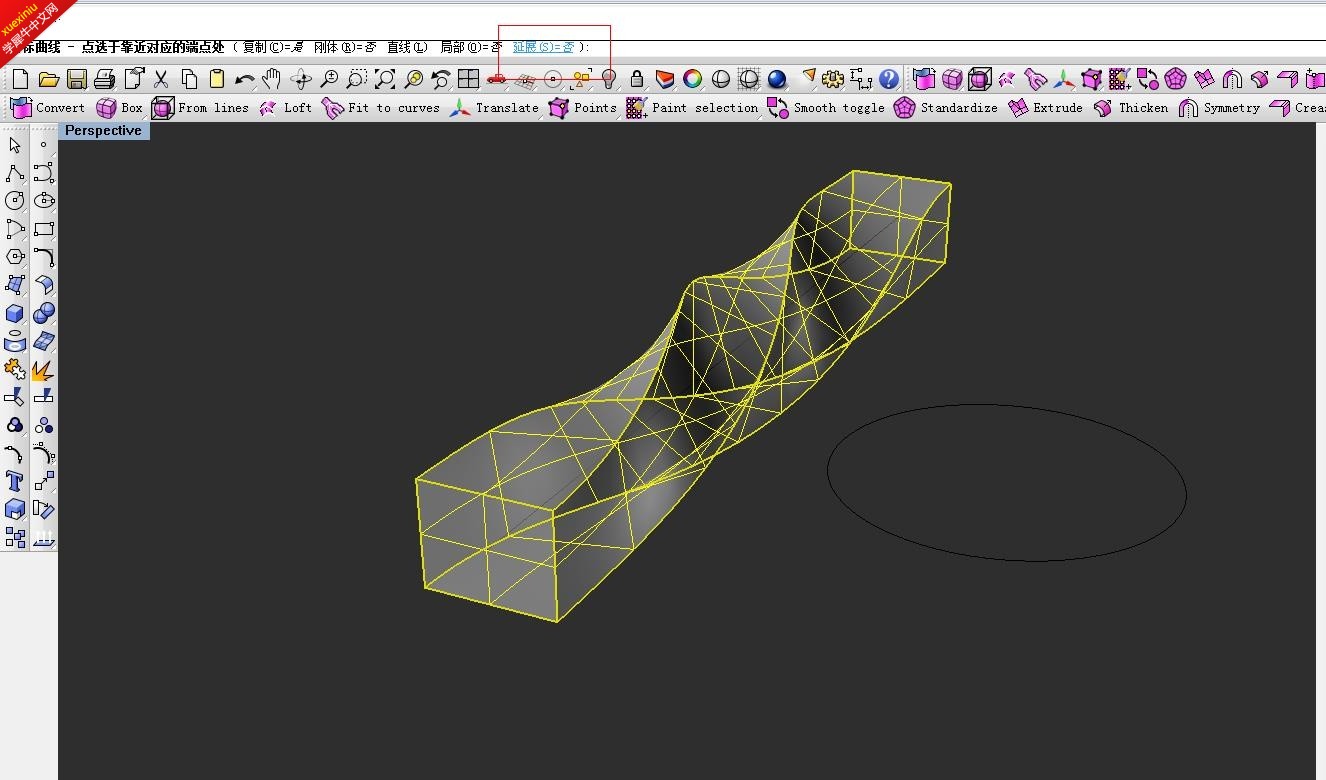Select the Zoom Window tool

click(357, 79)
